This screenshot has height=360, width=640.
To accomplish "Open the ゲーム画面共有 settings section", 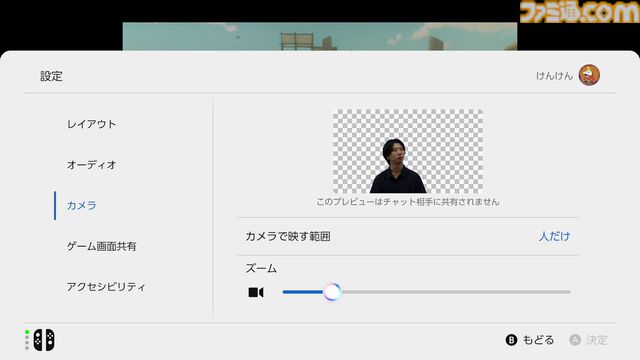I will (102, 246).
